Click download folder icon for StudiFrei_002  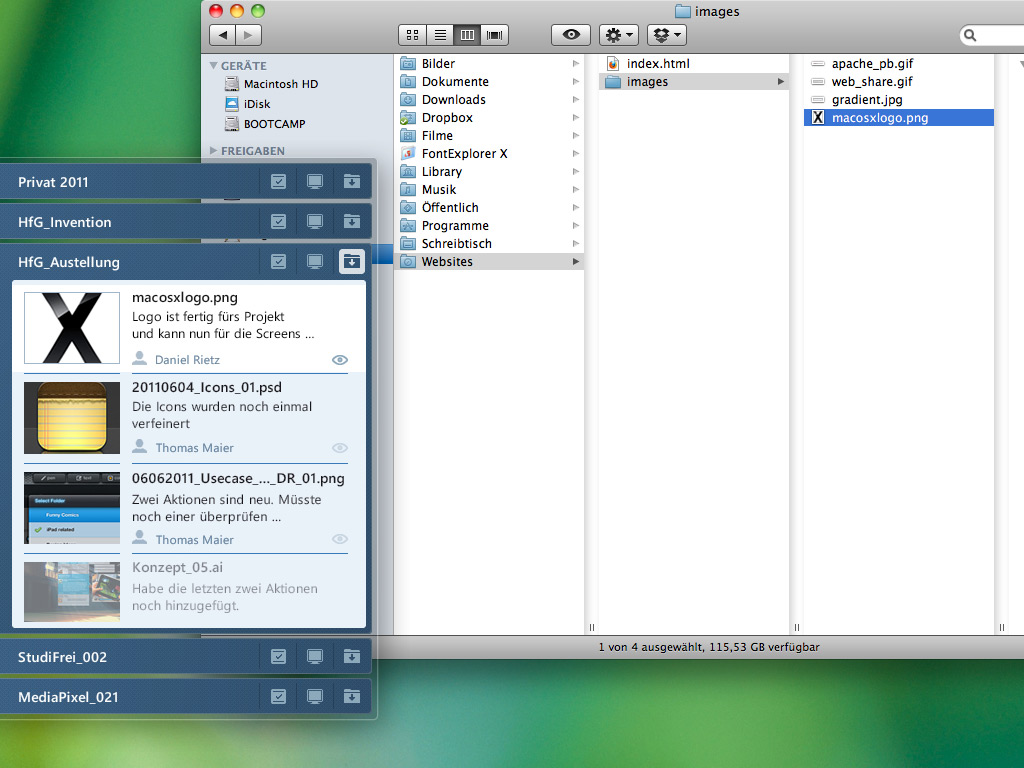point(351,656)
